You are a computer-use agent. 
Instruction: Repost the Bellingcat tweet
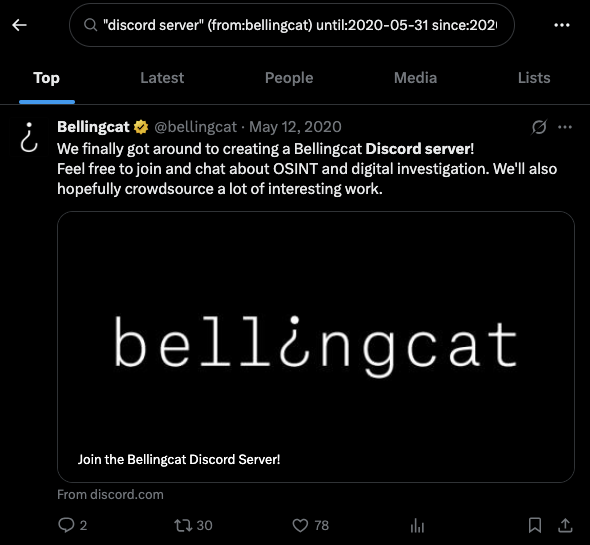[193, 525]
